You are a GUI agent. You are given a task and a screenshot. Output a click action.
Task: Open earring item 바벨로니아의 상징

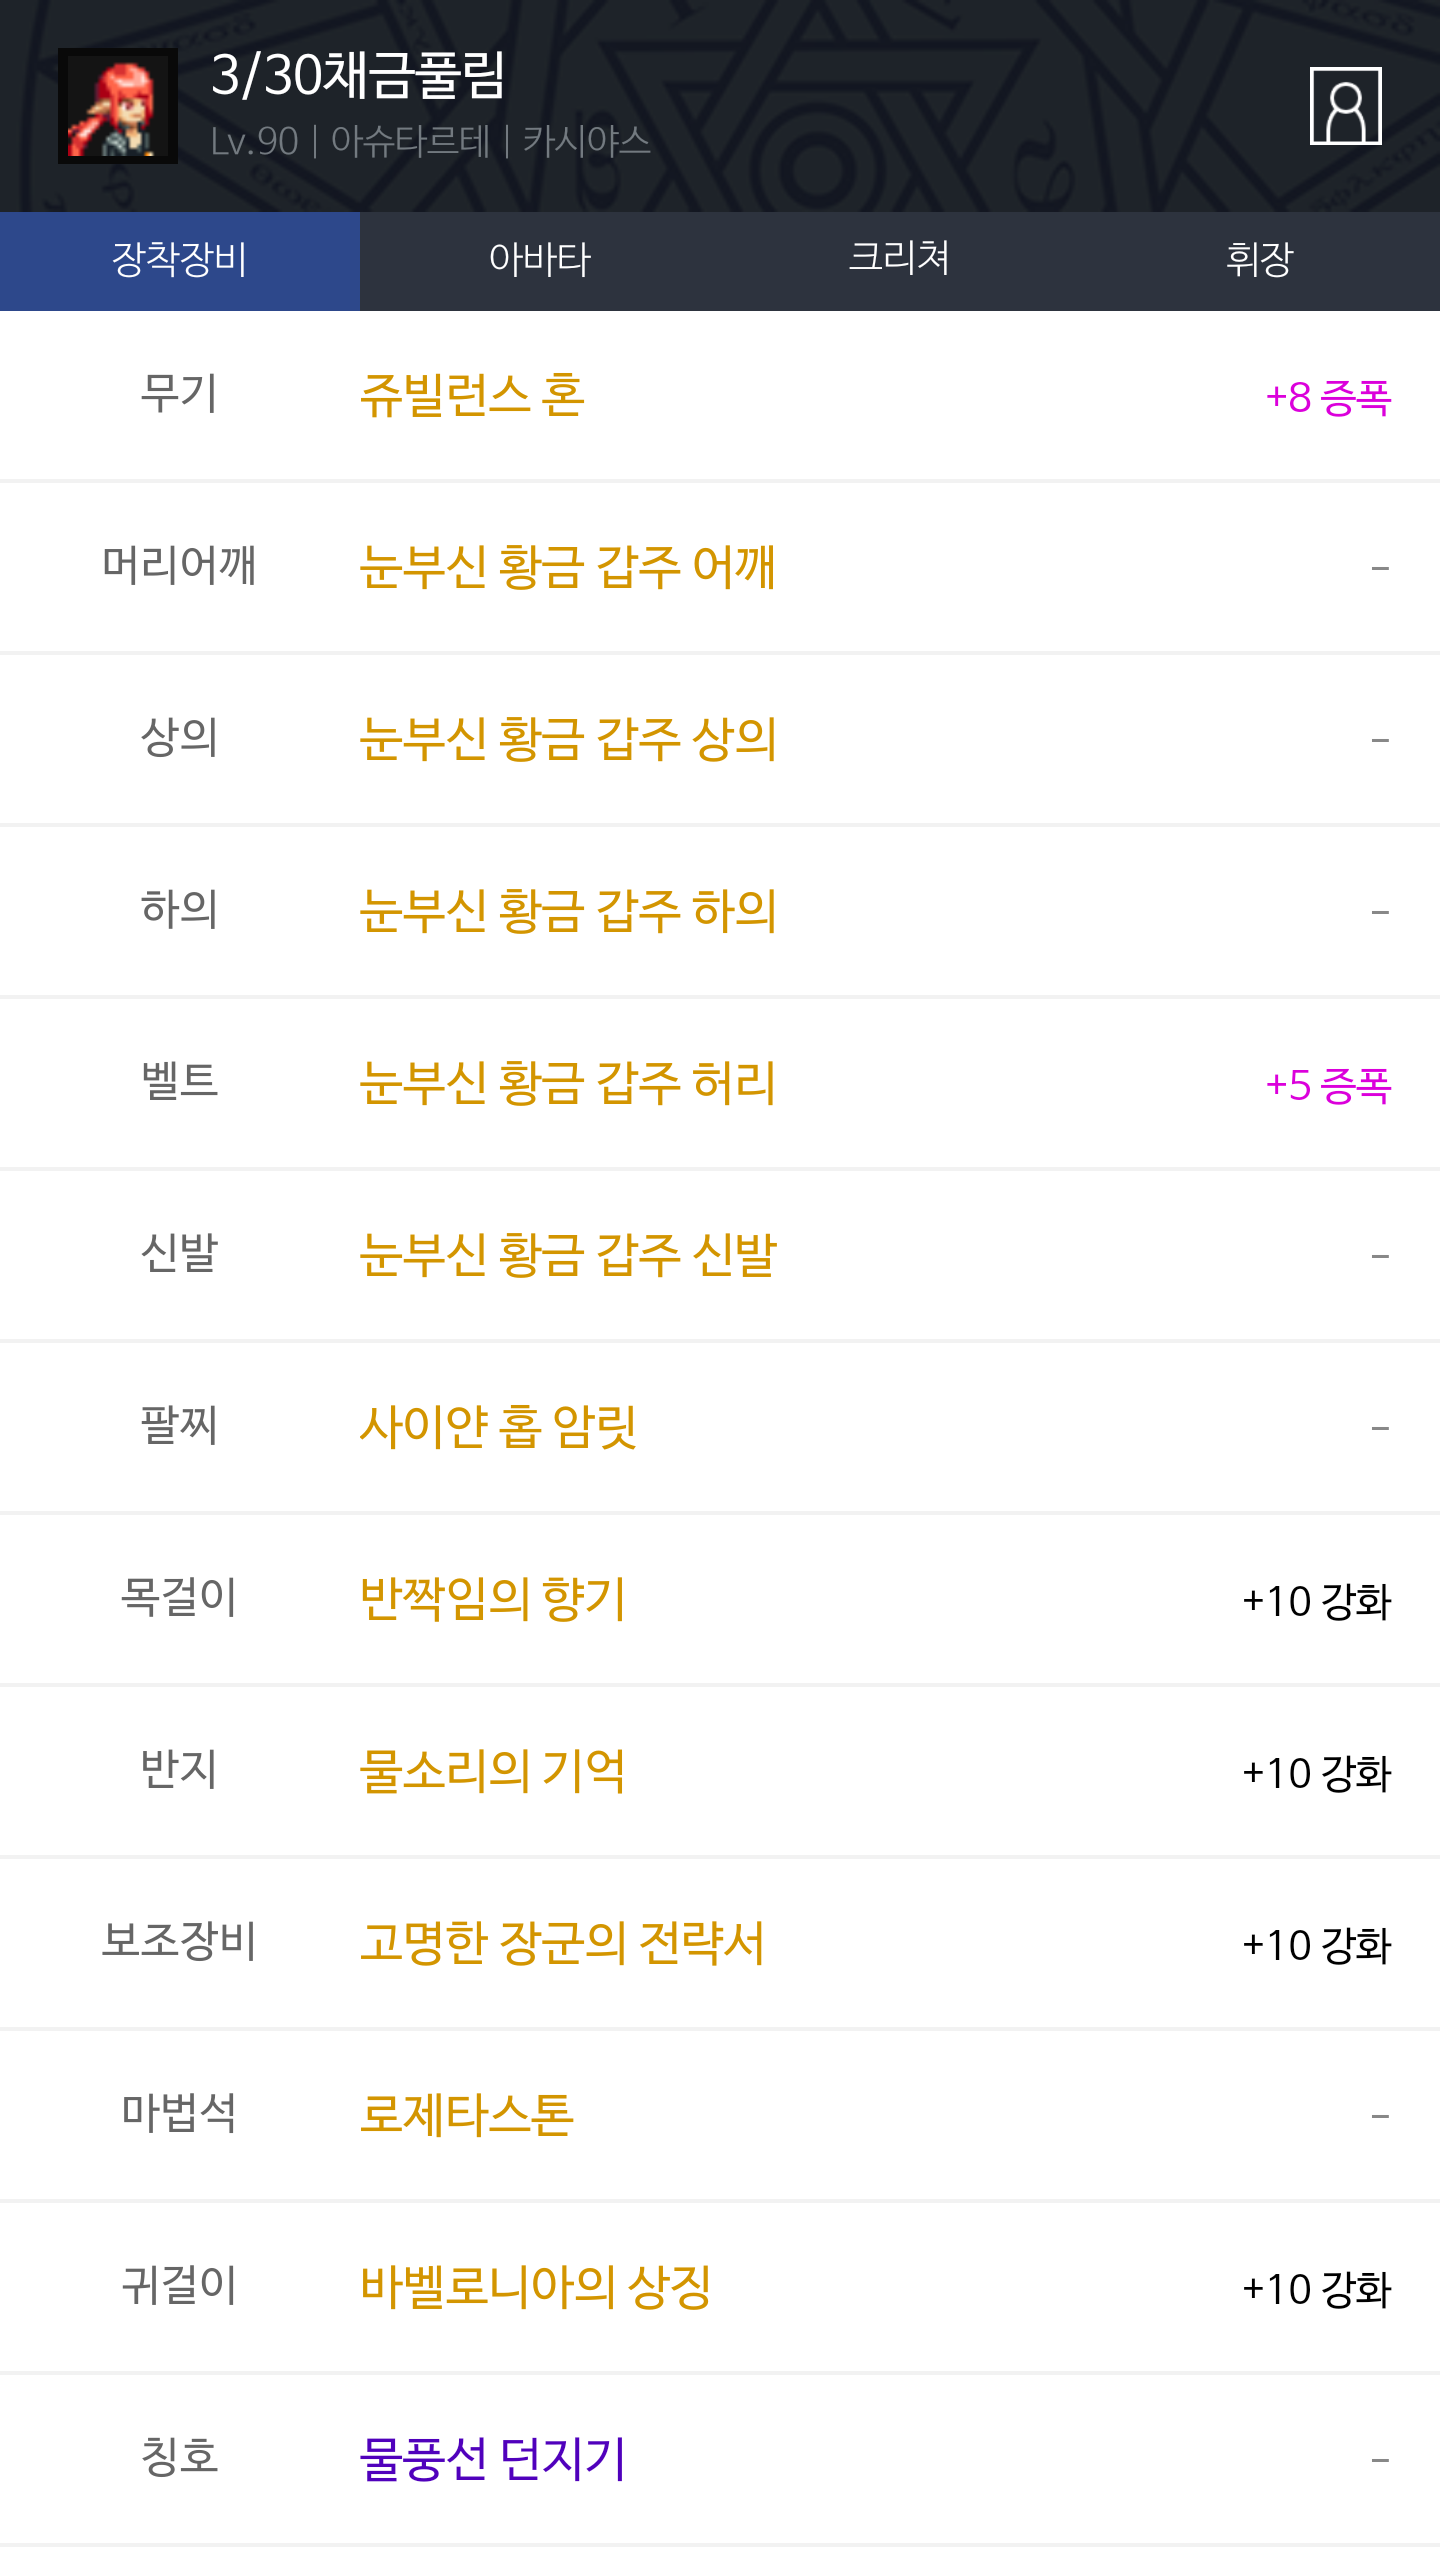coord(535,2287)
